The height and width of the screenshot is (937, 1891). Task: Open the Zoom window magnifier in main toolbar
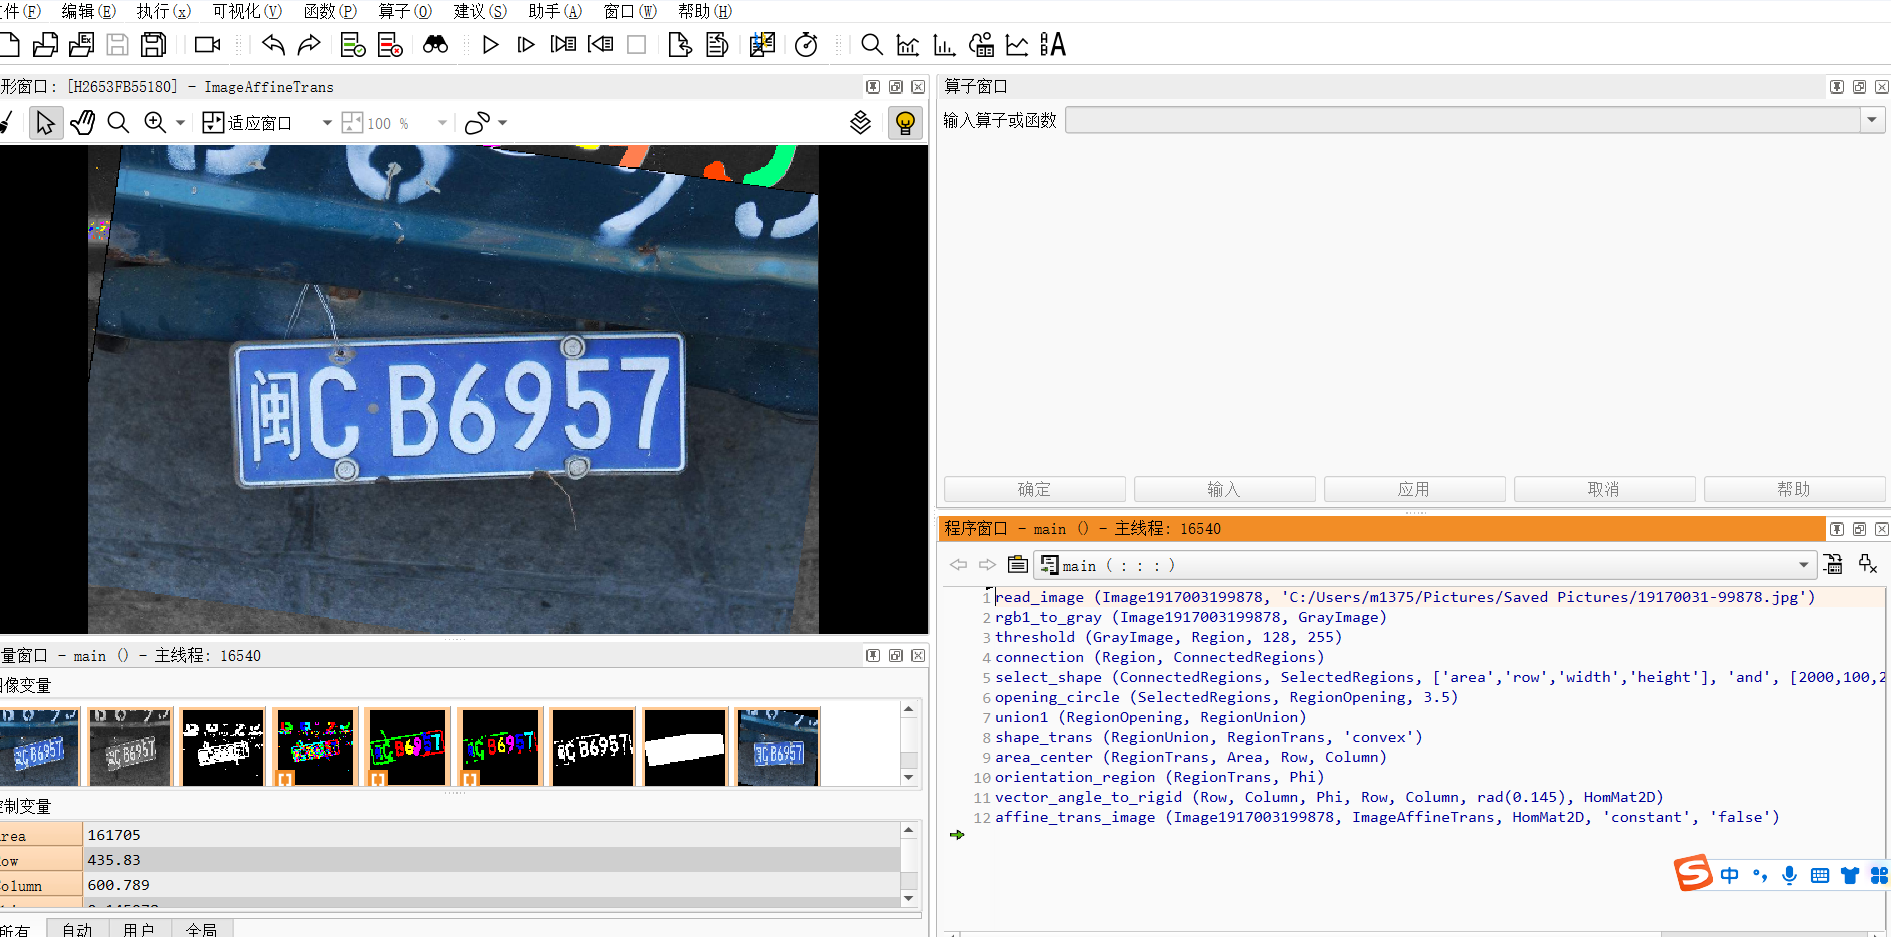(x=872, y=45)
